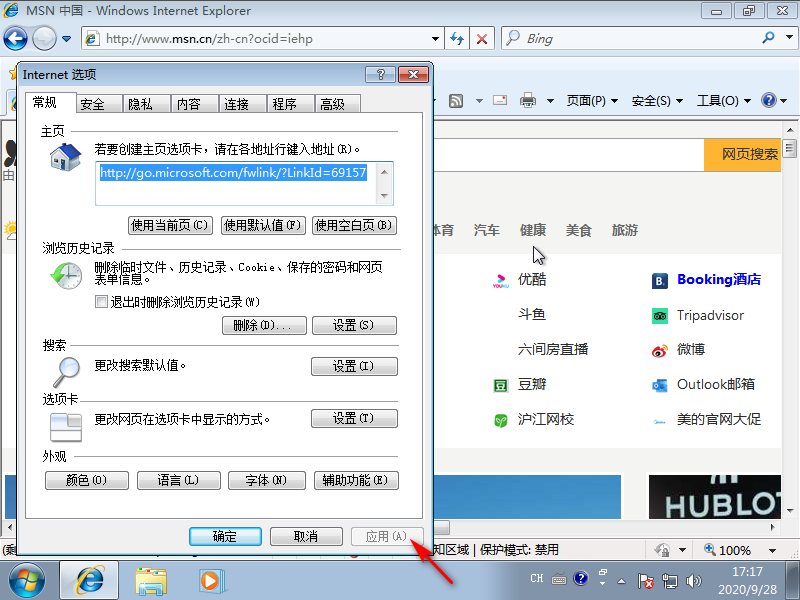Enable delete browsing history on exit checkbox

[x=101, y=302]
